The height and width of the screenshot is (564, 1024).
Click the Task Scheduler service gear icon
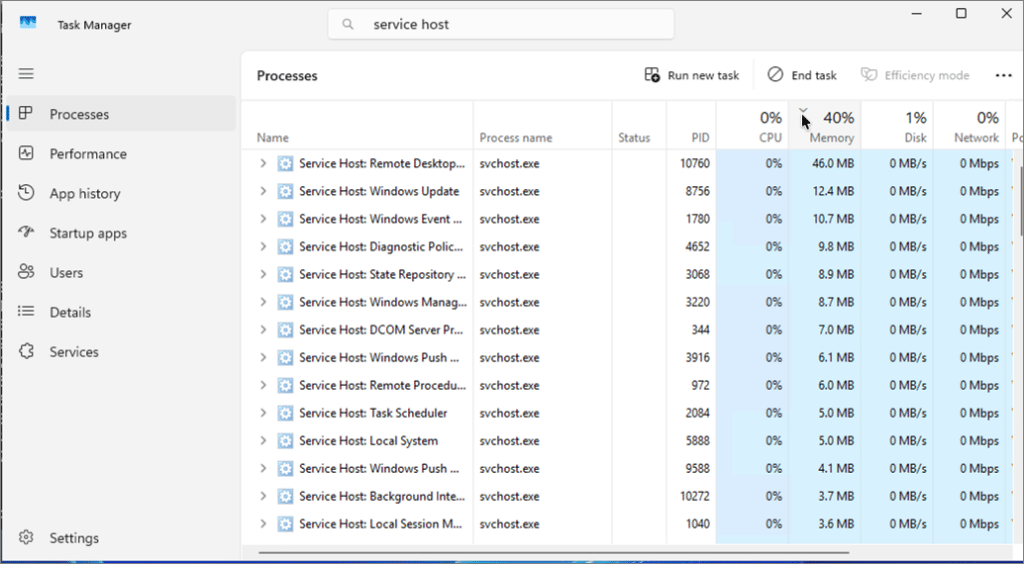tap(285, 413)
